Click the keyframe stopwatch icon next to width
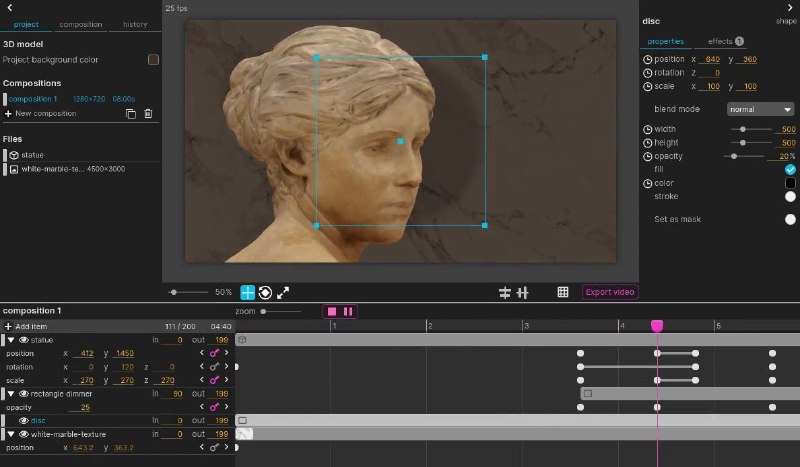 [x=647, y=129]
